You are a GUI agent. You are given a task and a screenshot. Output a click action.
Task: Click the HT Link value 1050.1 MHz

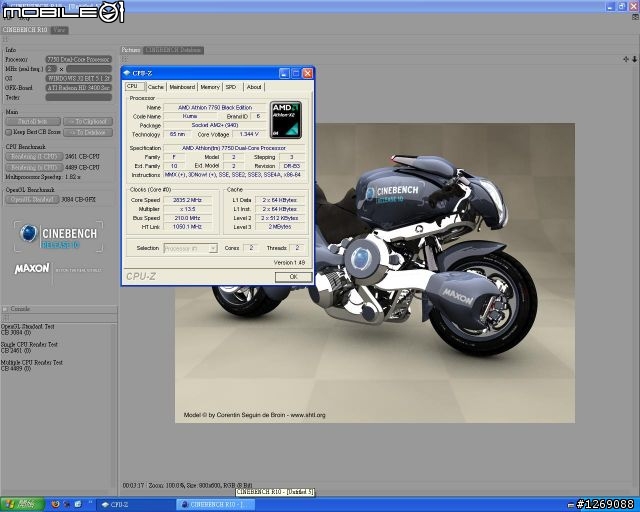click(x=187, y=227)
